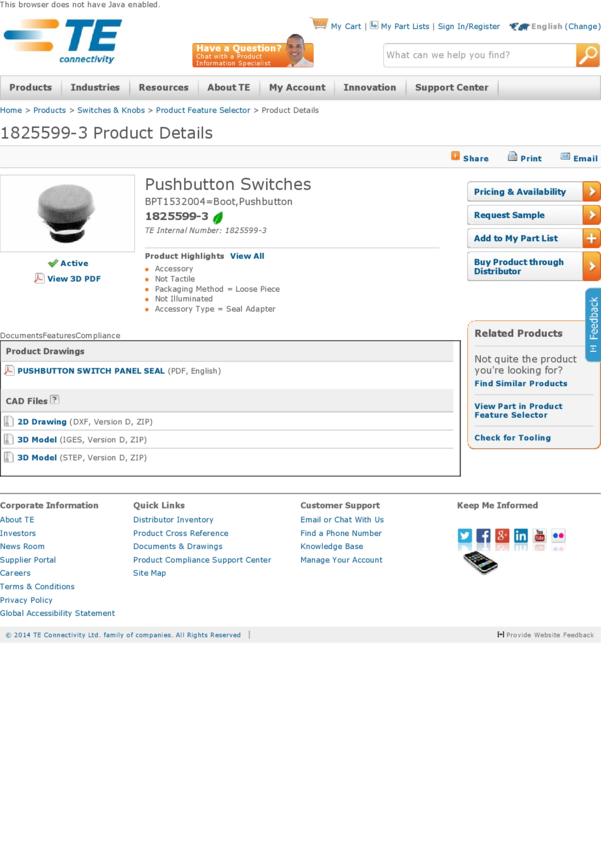The image size is (601, 850).
Task: Click the pushbutton boot product image
Action: (x=67, y=213)
